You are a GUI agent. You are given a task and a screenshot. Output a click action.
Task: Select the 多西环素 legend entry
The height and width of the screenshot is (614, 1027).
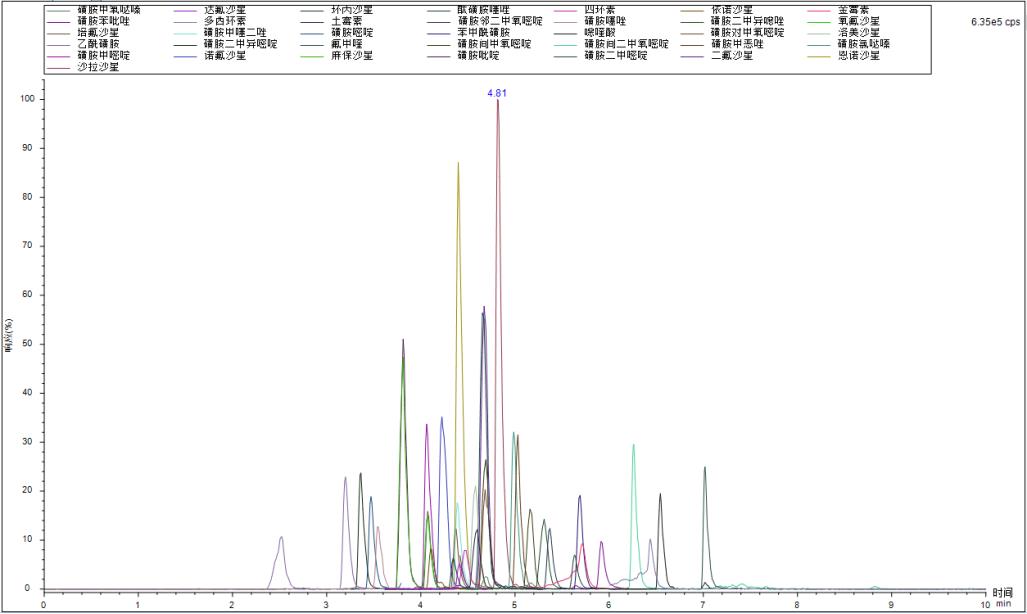coord(224,20)
